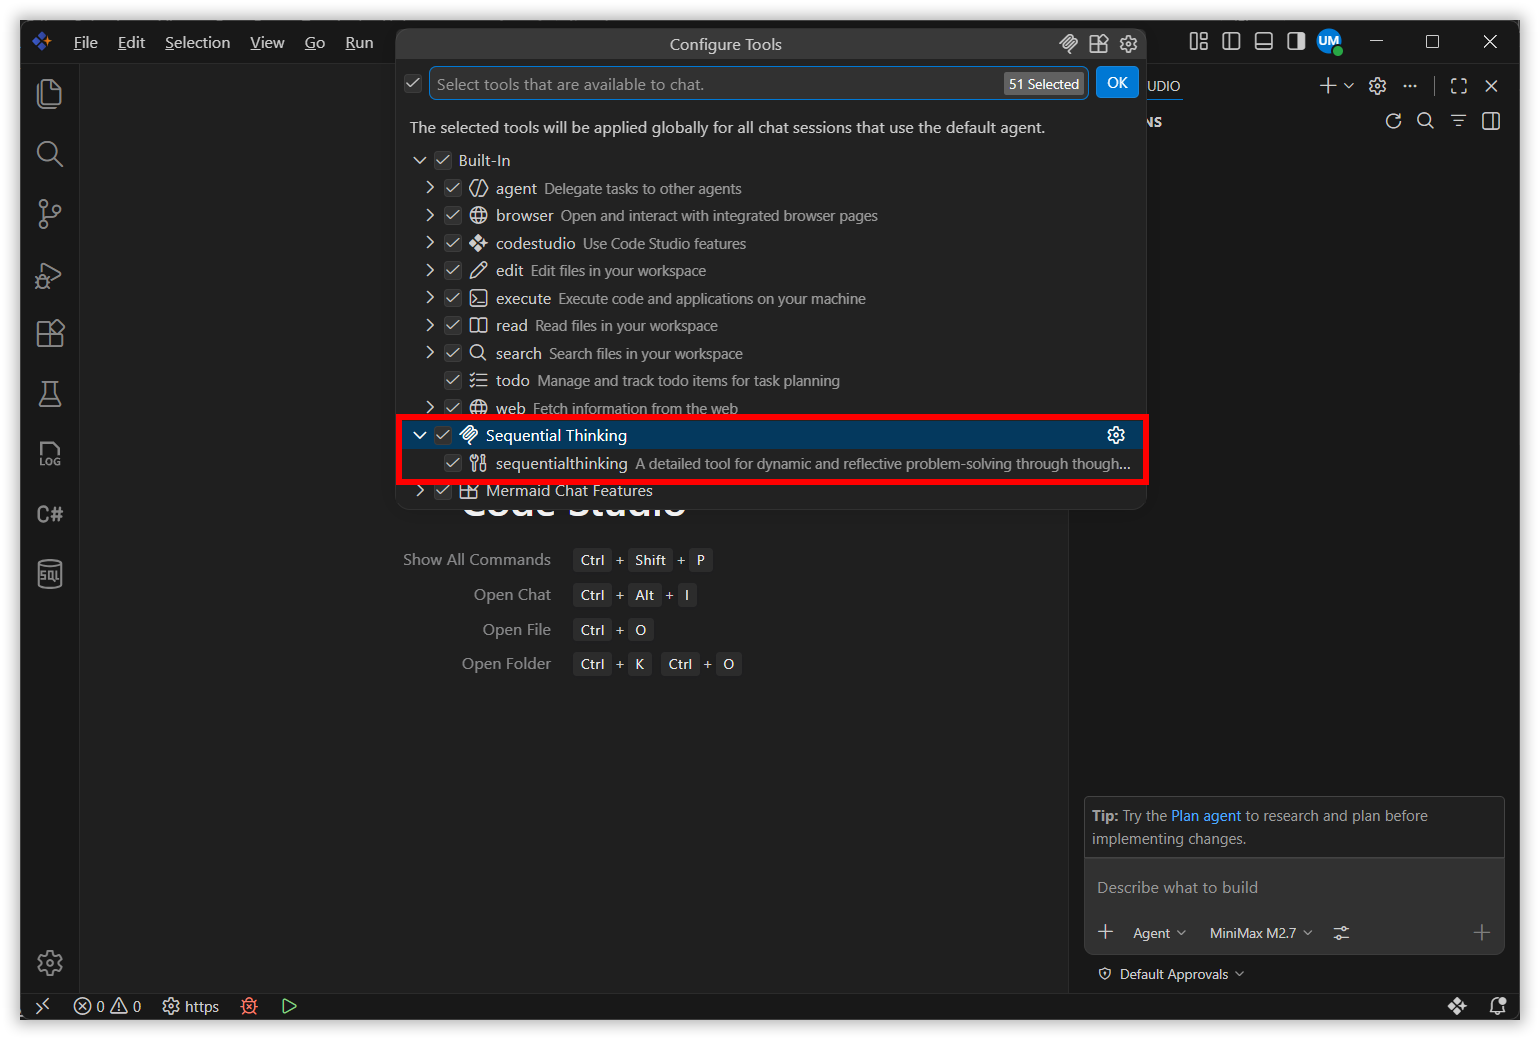1540x1040 pixels.
Task: Open the Explorer view in the activity bar
Action: click(49, 94)
